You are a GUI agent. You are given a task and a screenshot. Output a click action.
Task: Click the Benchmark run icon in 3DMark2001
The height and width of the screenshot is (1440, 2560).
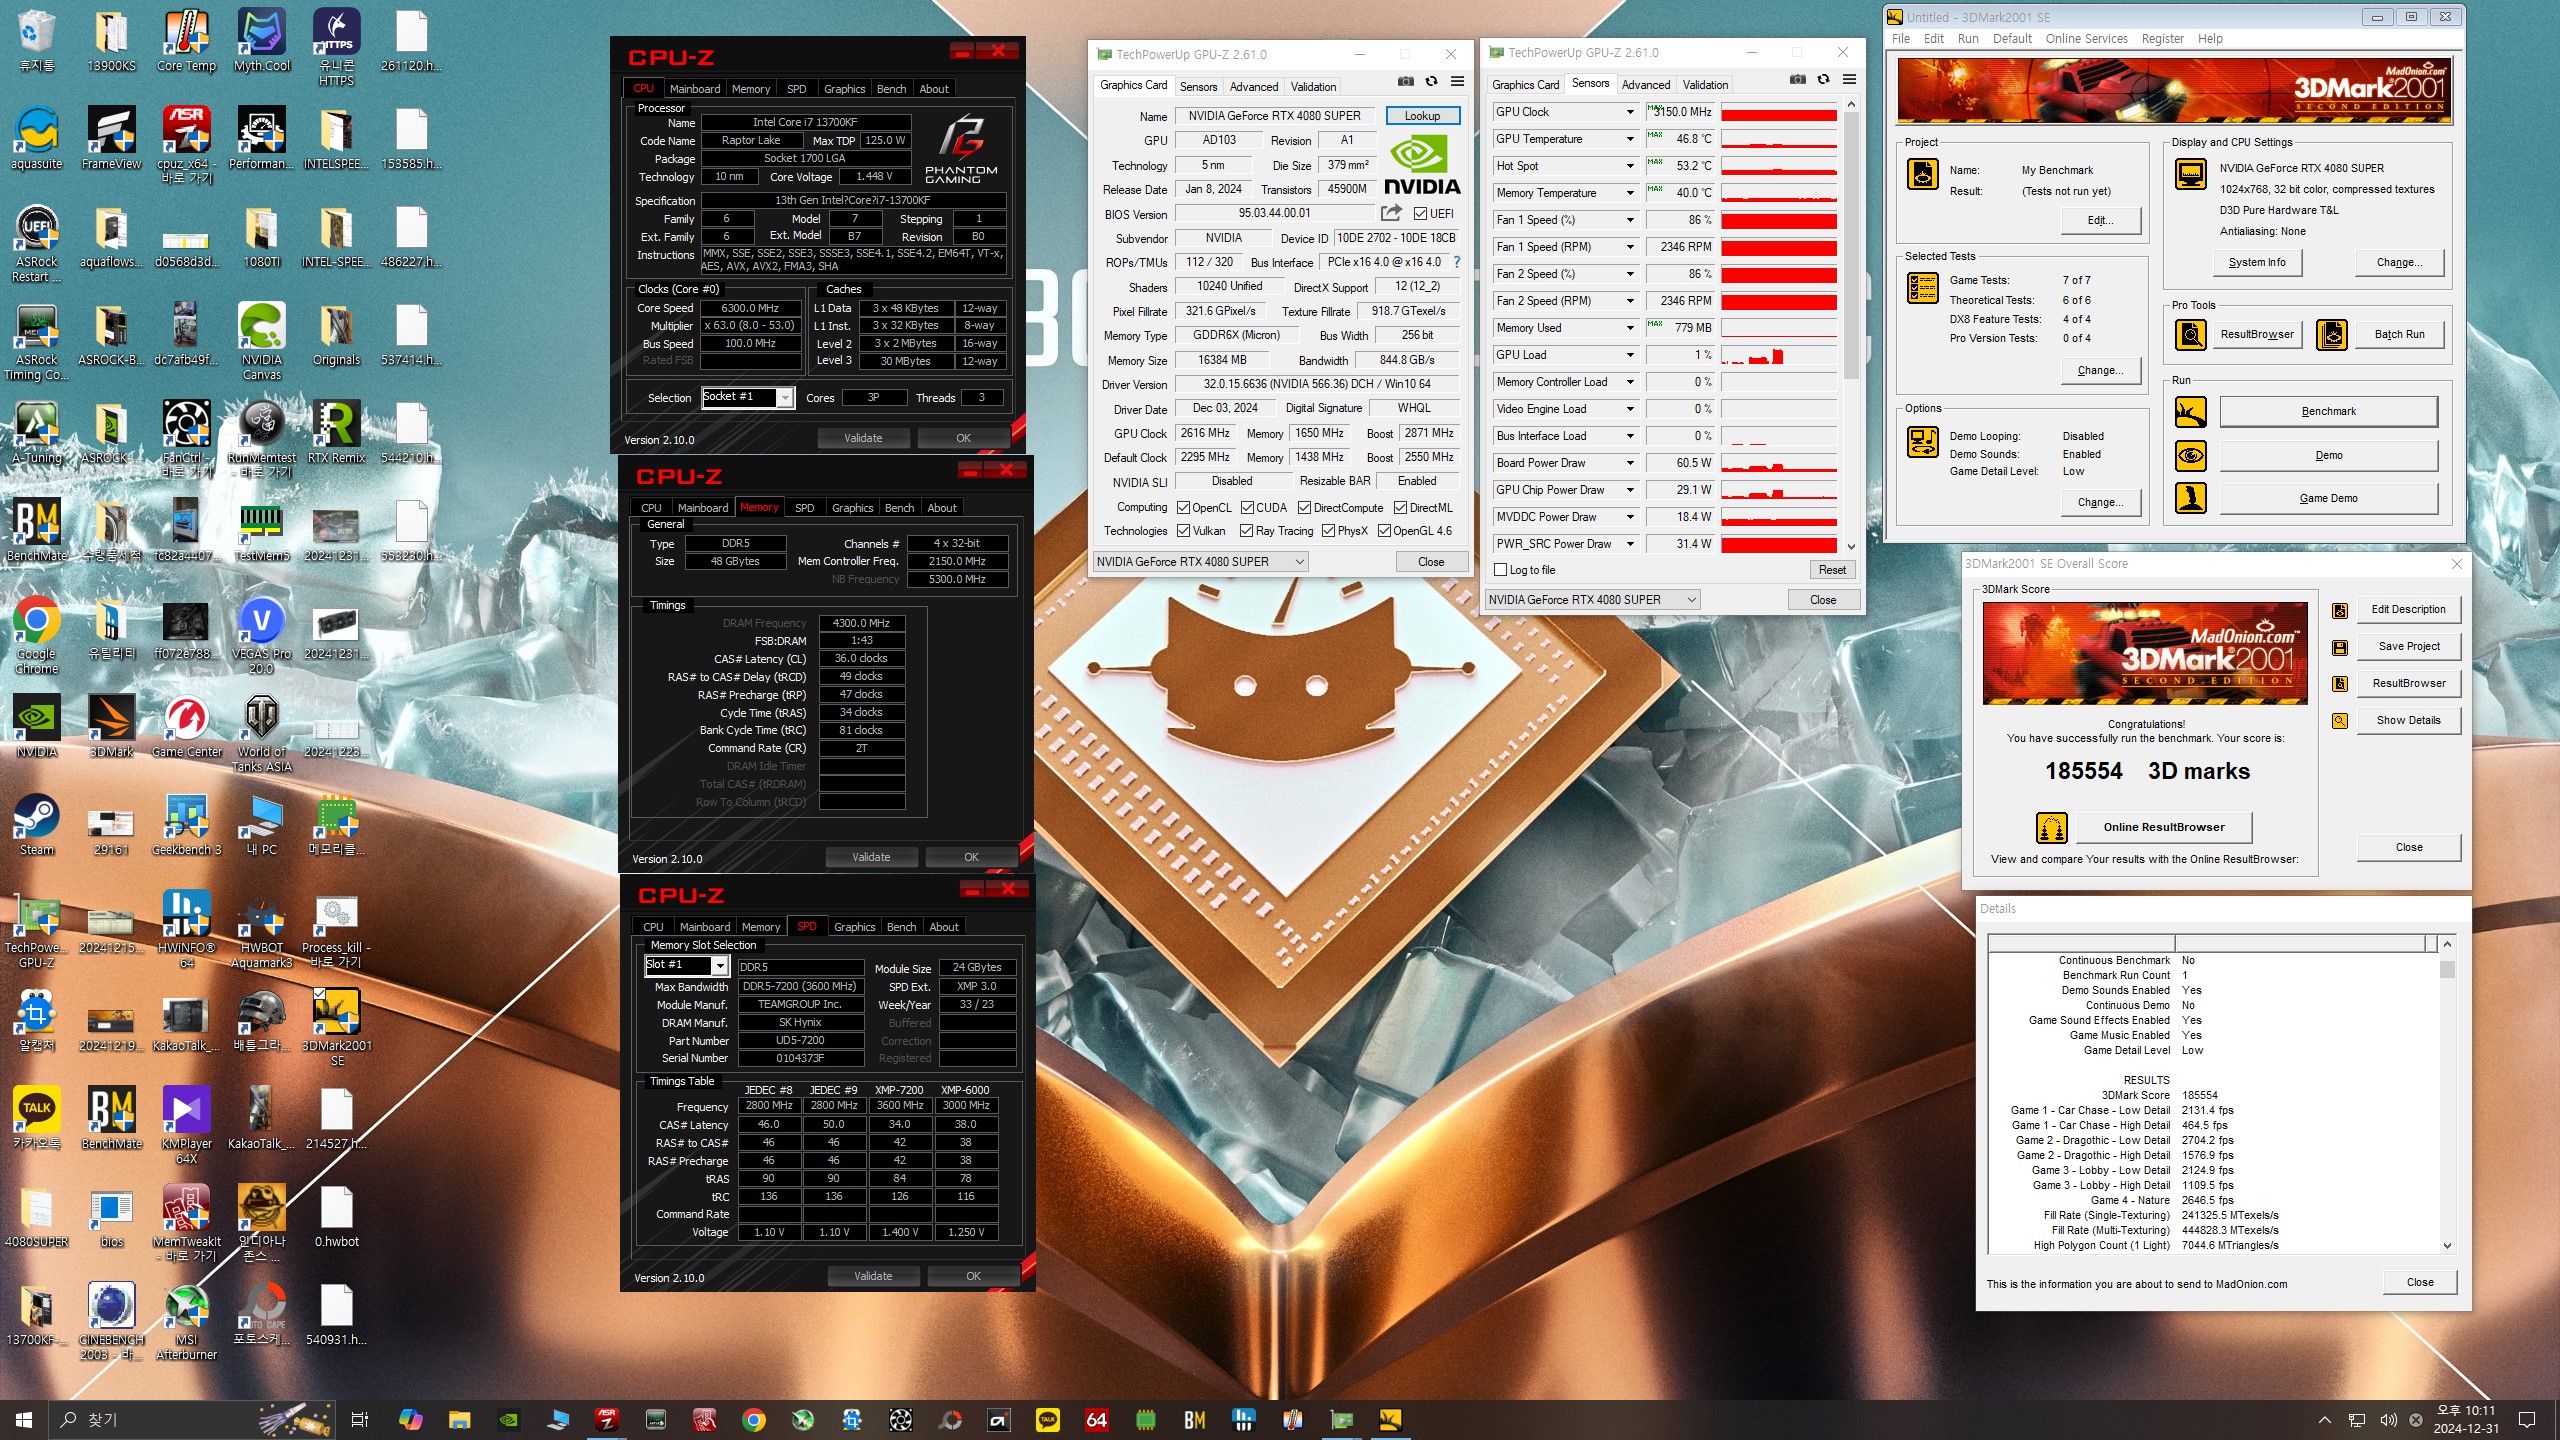[x=2191, y=411]
